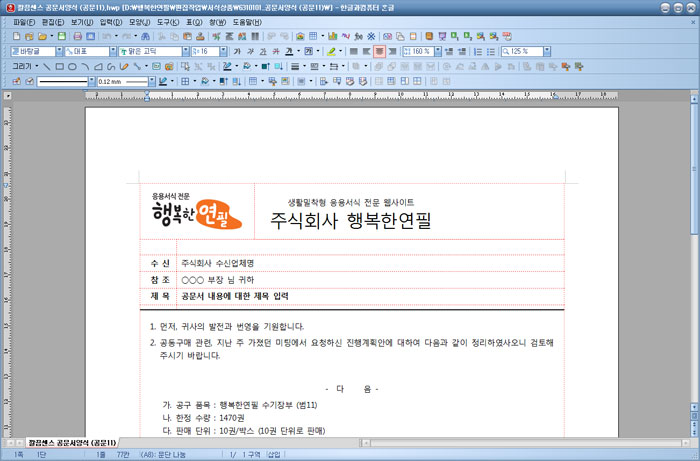The width and height of the screenshot is (700, 461).
Task: Click the vertical scrollbar thumb
Action: (x=694, y=169)
